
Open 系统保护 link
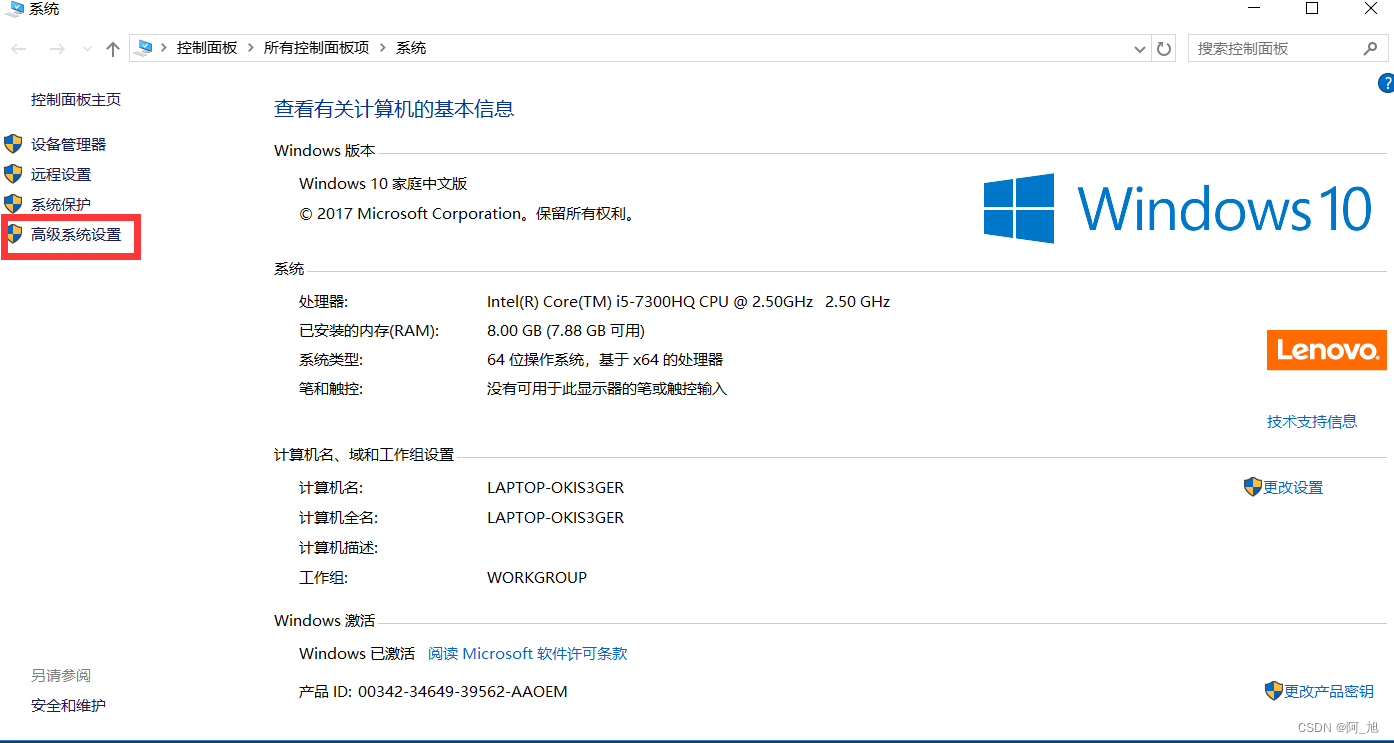click(61, 204)
